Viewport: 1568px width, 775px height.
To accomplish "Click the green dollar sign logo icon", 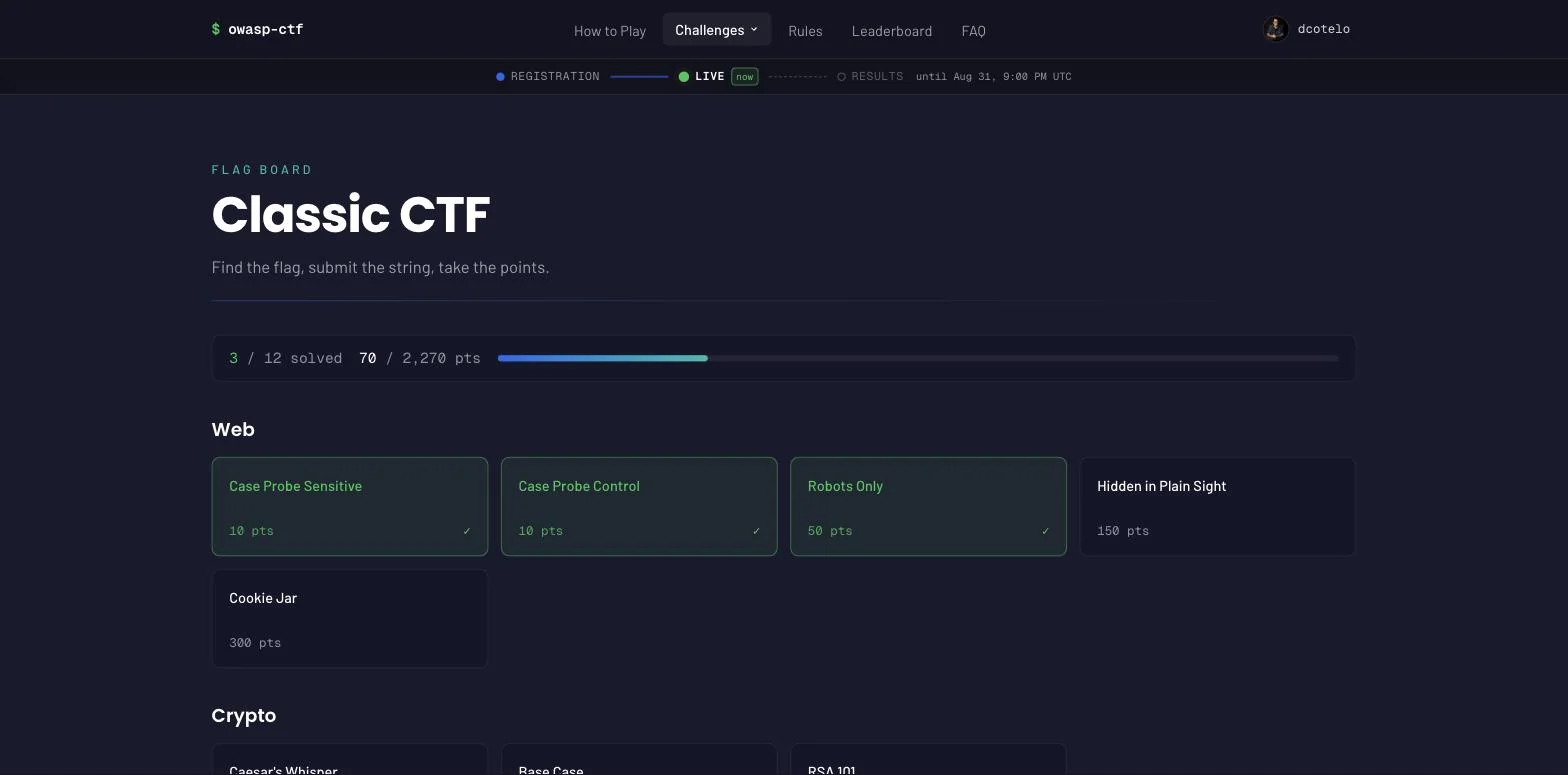I will tap(216, 29).
